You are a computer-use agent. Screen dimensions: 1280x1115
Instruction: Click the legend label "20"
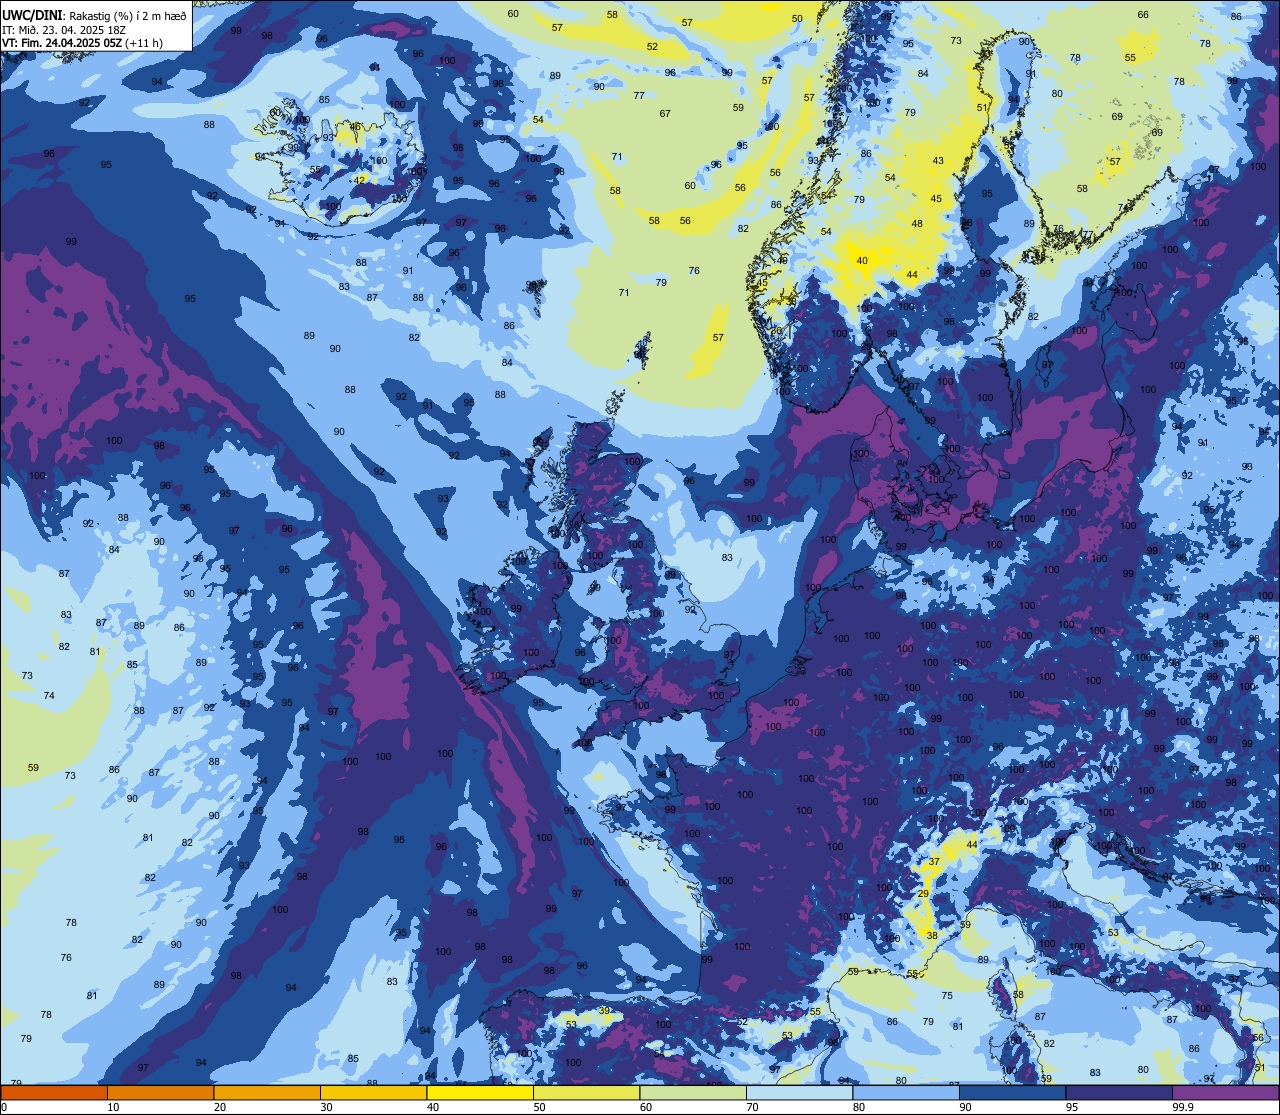(x=220, y=1107)
